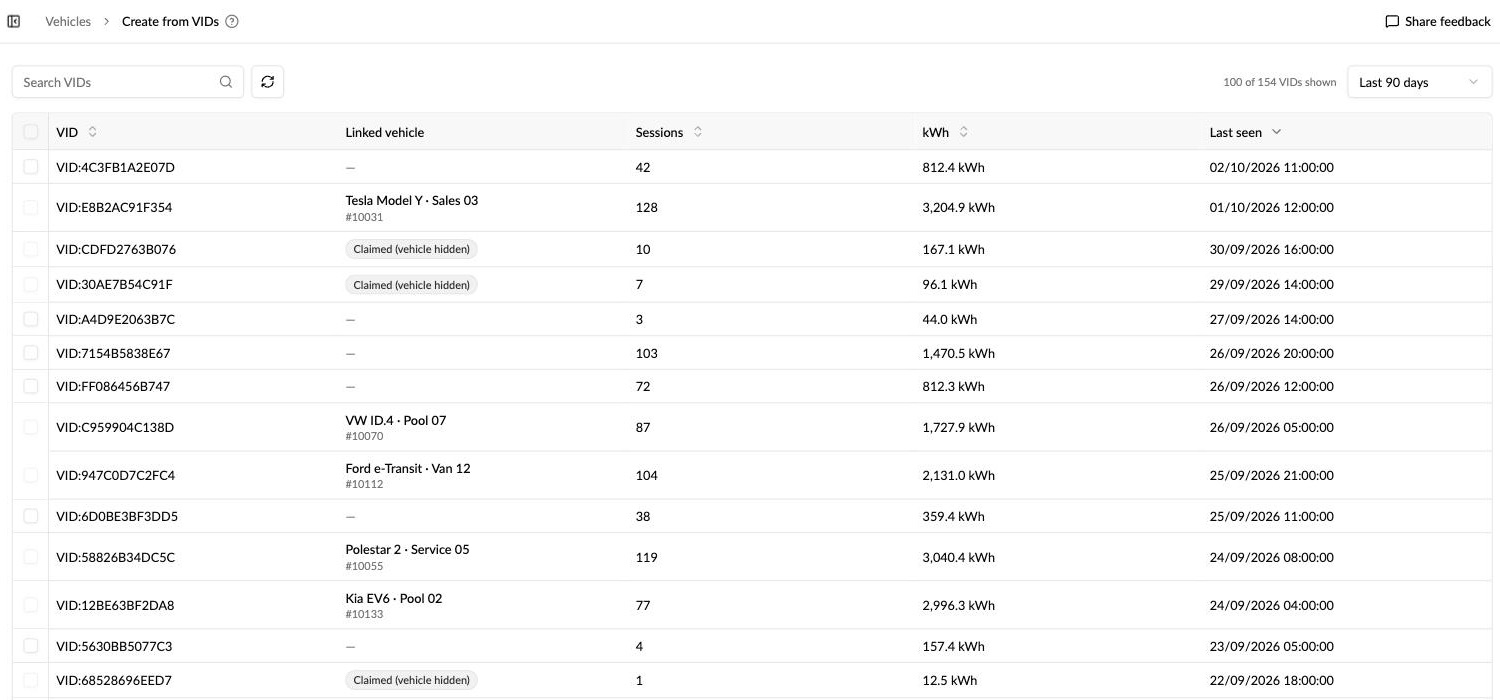Check the row VID:4C3FB1A2E07D

tap(31, 167)
